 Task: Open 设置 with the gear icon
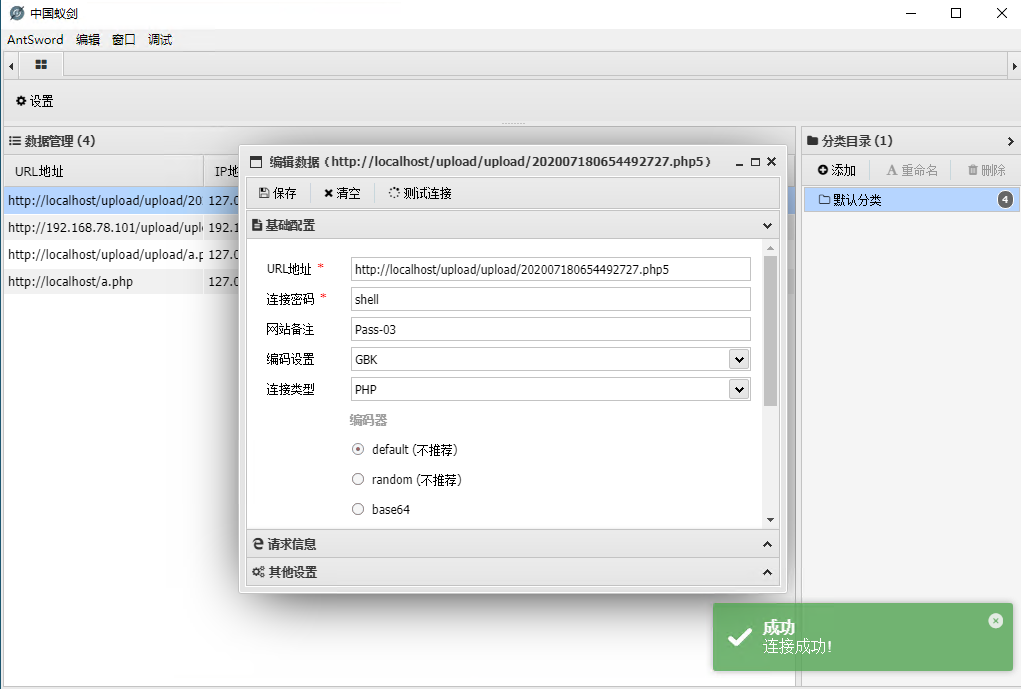coord(35,101)
